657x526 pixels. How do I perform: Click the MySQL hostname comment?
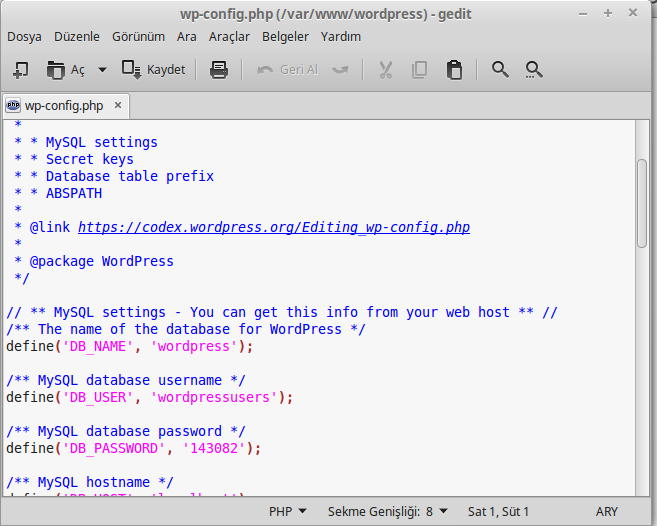pos(90,482)
